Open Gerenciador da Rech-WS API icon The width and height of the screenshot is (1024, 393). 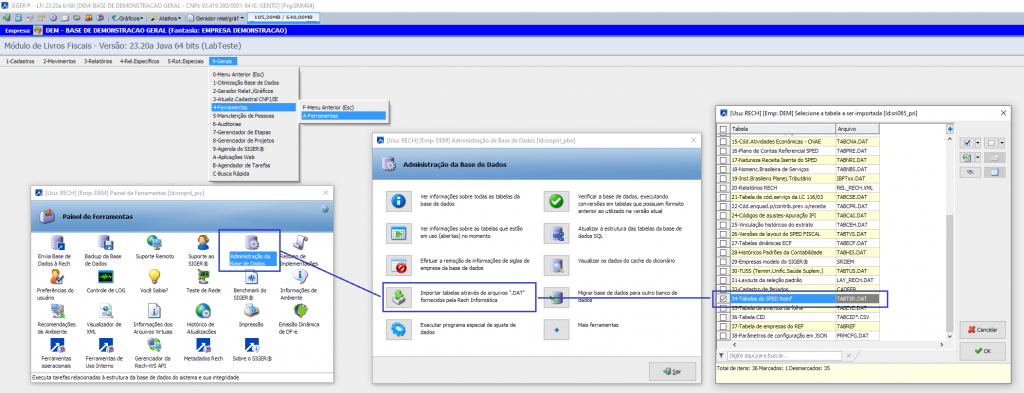pos(154,345)
